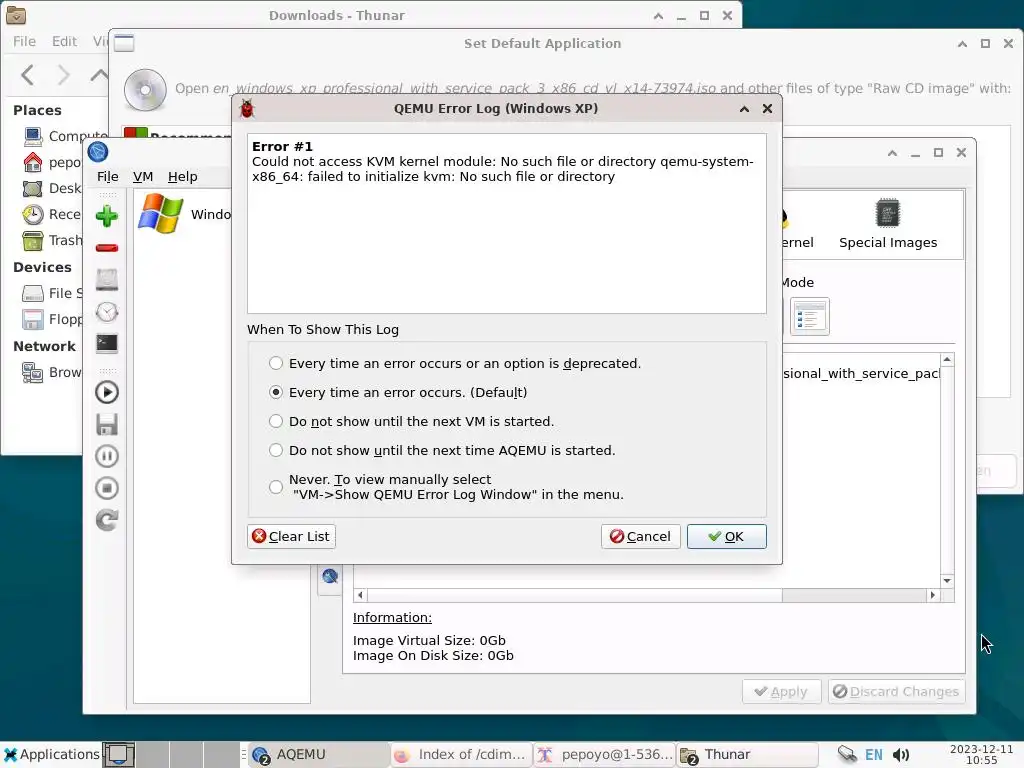The width and height of the screenshot is (1024, 768).
Task: Roll up the QEMU Error Log window
Action: pyautogui.click(x=744, y=109)
